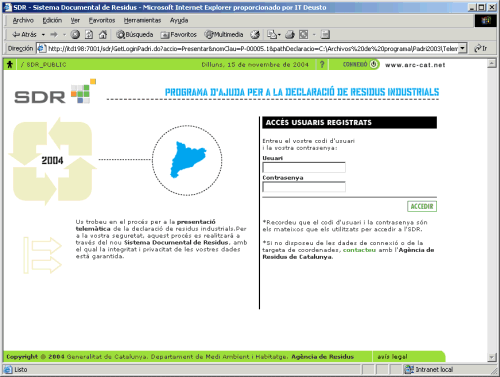This screenshot has height=377, width=500.
Task: Click the Stop loading toolbar icon
Action: 76,34
